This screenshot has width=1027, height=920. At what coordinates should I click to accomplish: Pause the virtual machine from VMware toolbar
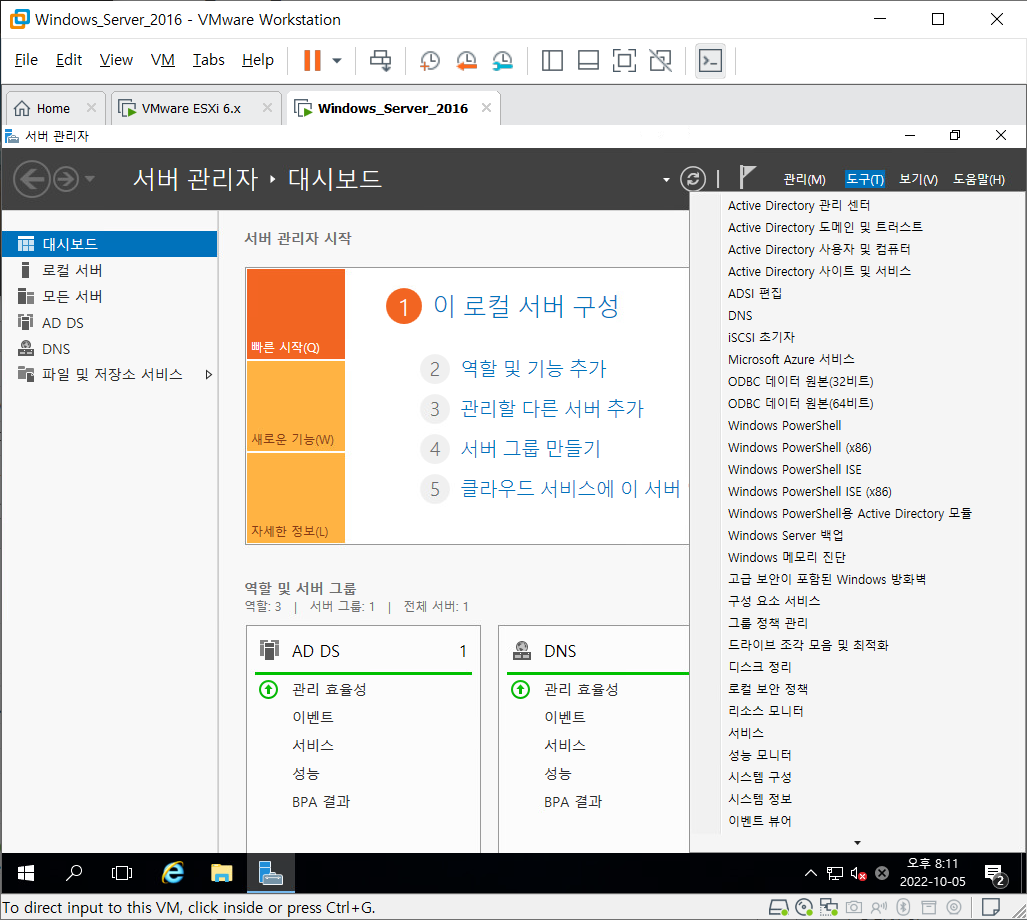click(312, 60)
